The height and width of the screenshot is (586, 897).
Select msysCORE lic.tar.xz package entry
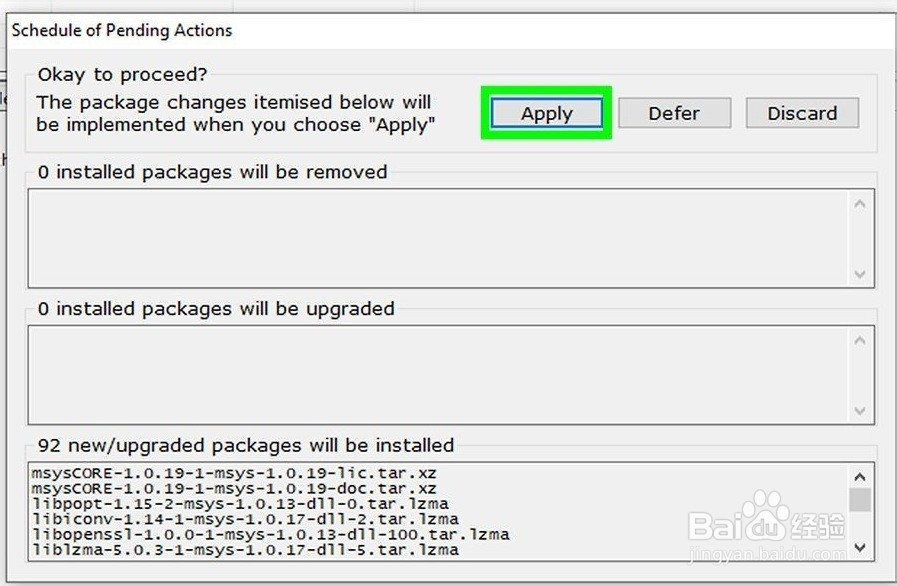click(x=234, y=473)
